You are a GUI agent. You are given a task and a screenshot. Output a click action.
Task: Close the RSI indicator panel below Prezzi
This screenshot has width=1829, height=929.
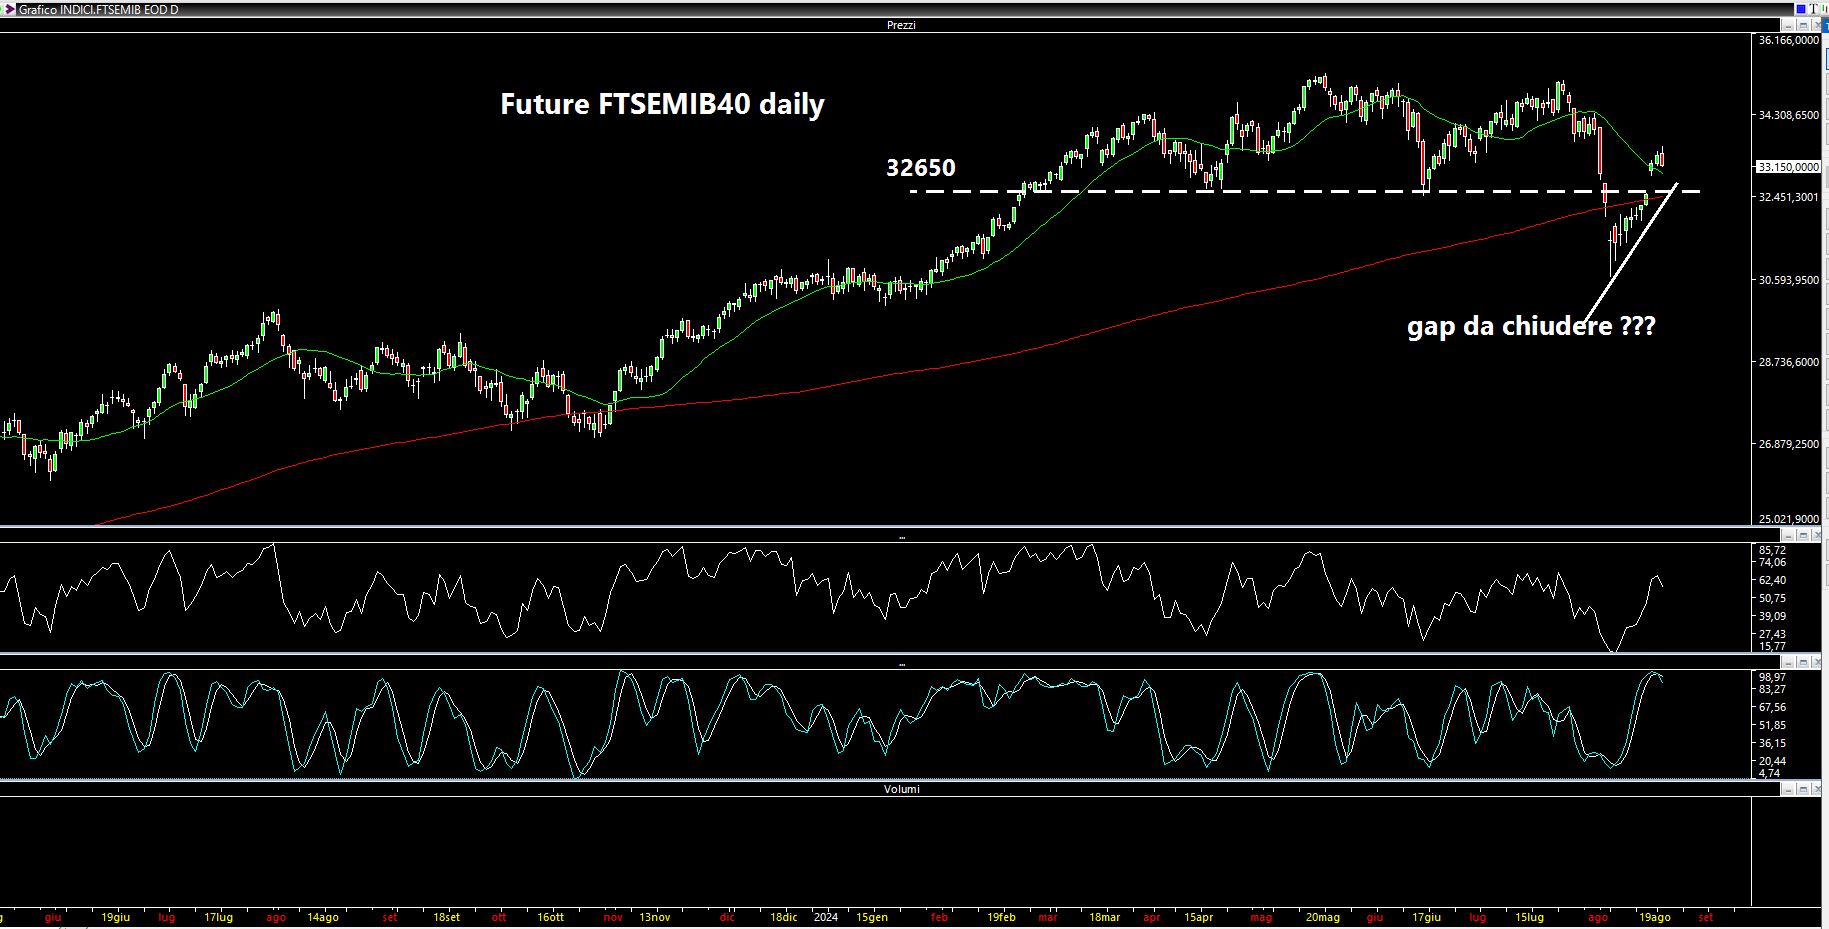[x=1816, y=535]
